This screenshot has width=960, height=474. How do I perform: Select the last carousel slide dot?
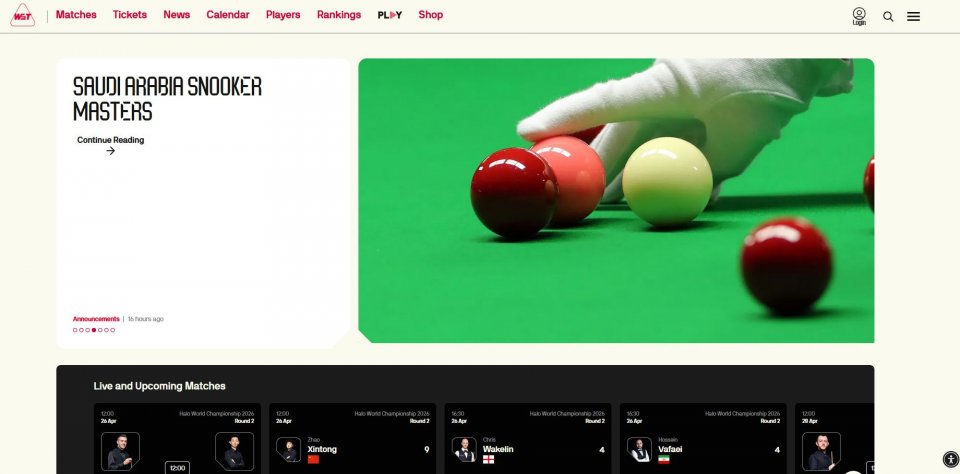113,330
